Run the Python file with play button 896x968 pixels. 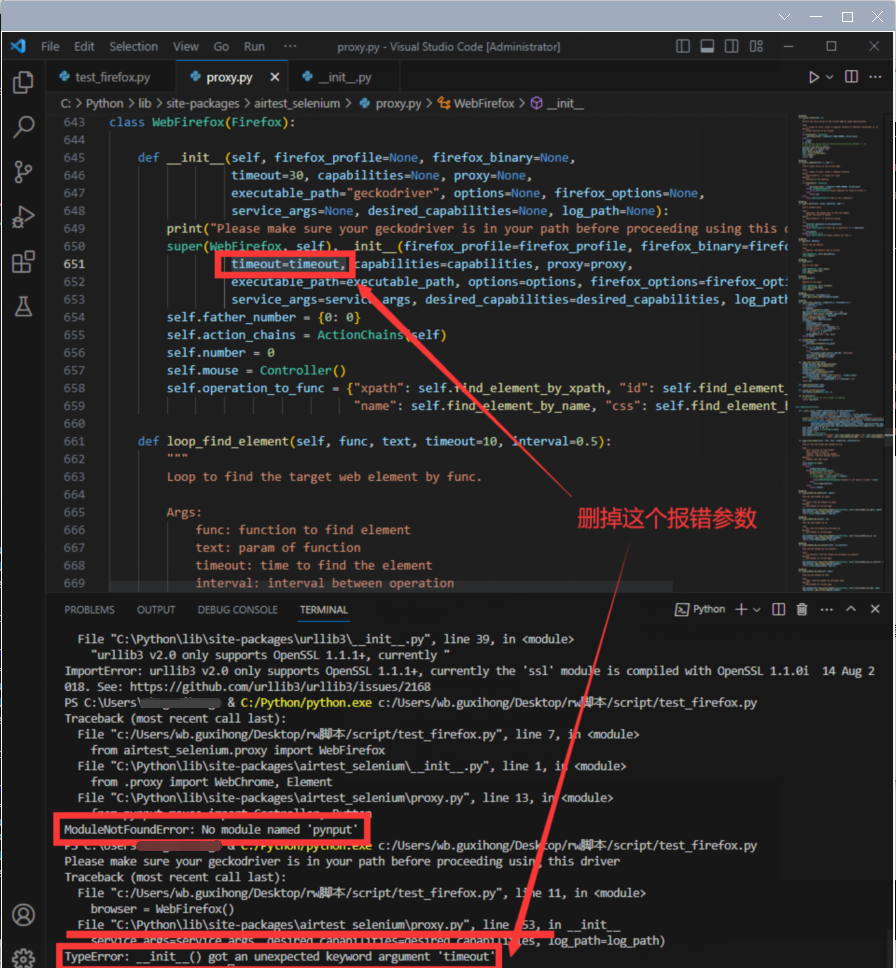point(814,77)
